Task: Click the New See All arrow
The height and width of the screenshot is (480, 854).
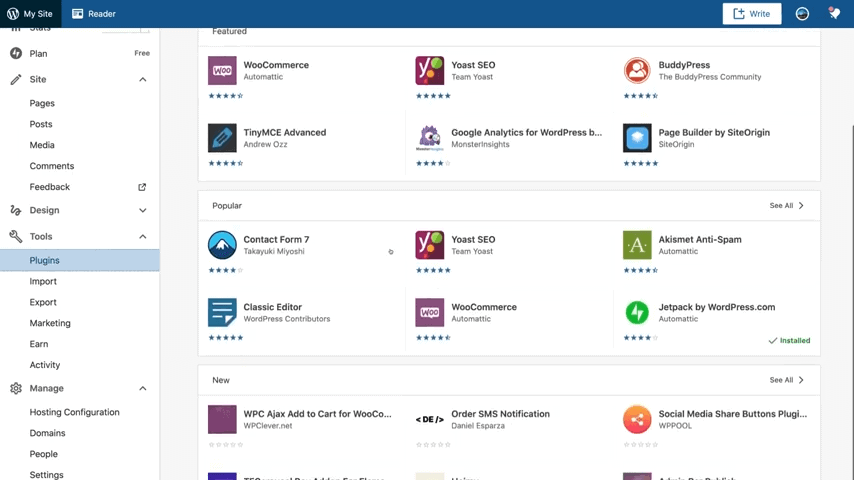Action: [x=801, y=380]
